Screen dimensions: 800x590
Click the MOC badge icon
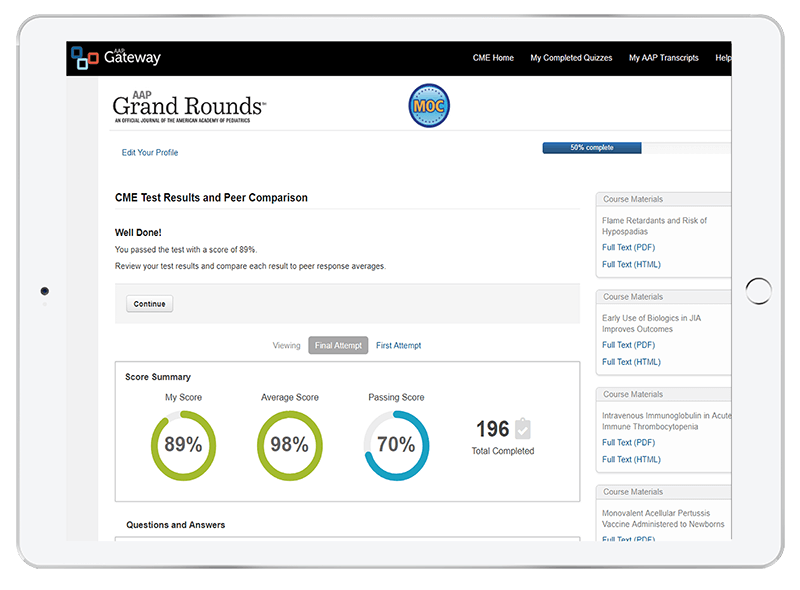click(429, 105)
